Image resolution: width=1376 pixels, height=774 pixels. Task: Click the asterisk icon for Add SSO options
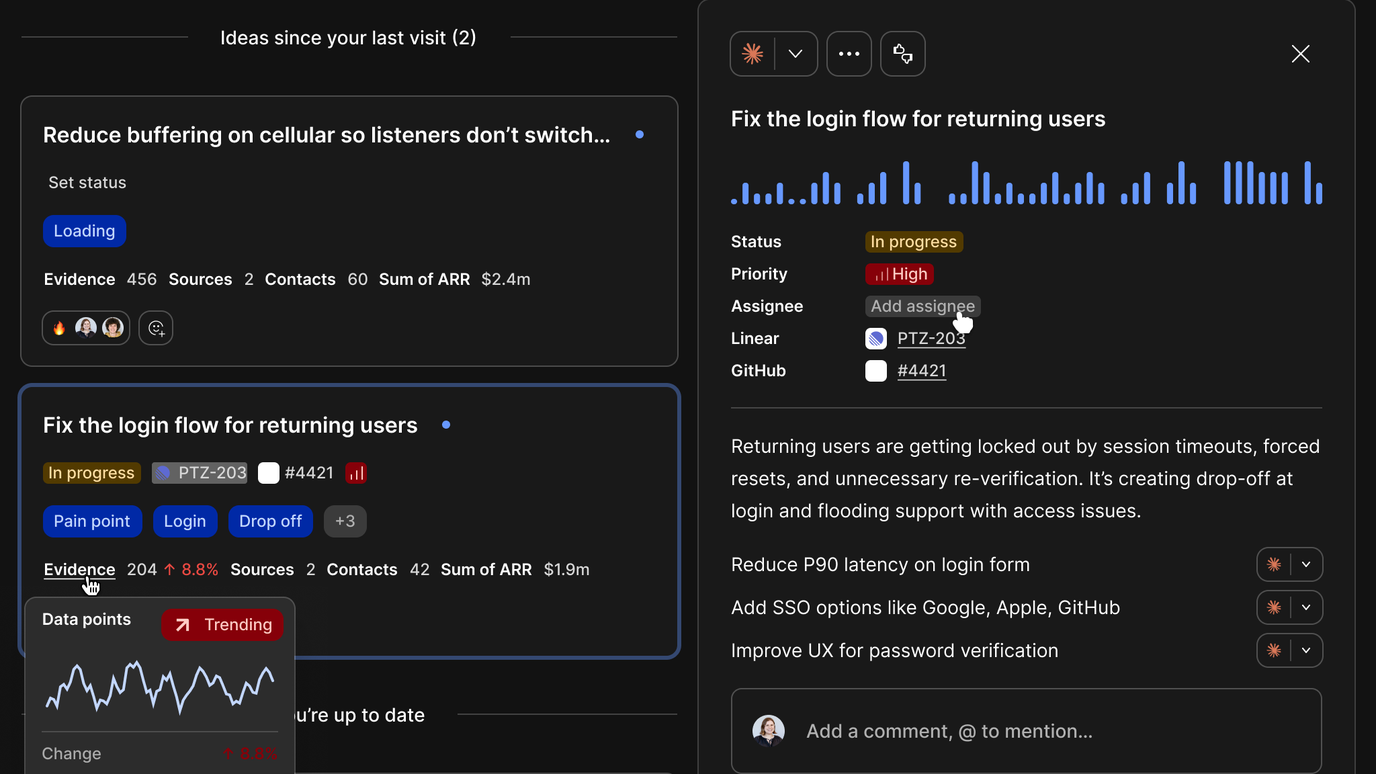click(1274, 608)
